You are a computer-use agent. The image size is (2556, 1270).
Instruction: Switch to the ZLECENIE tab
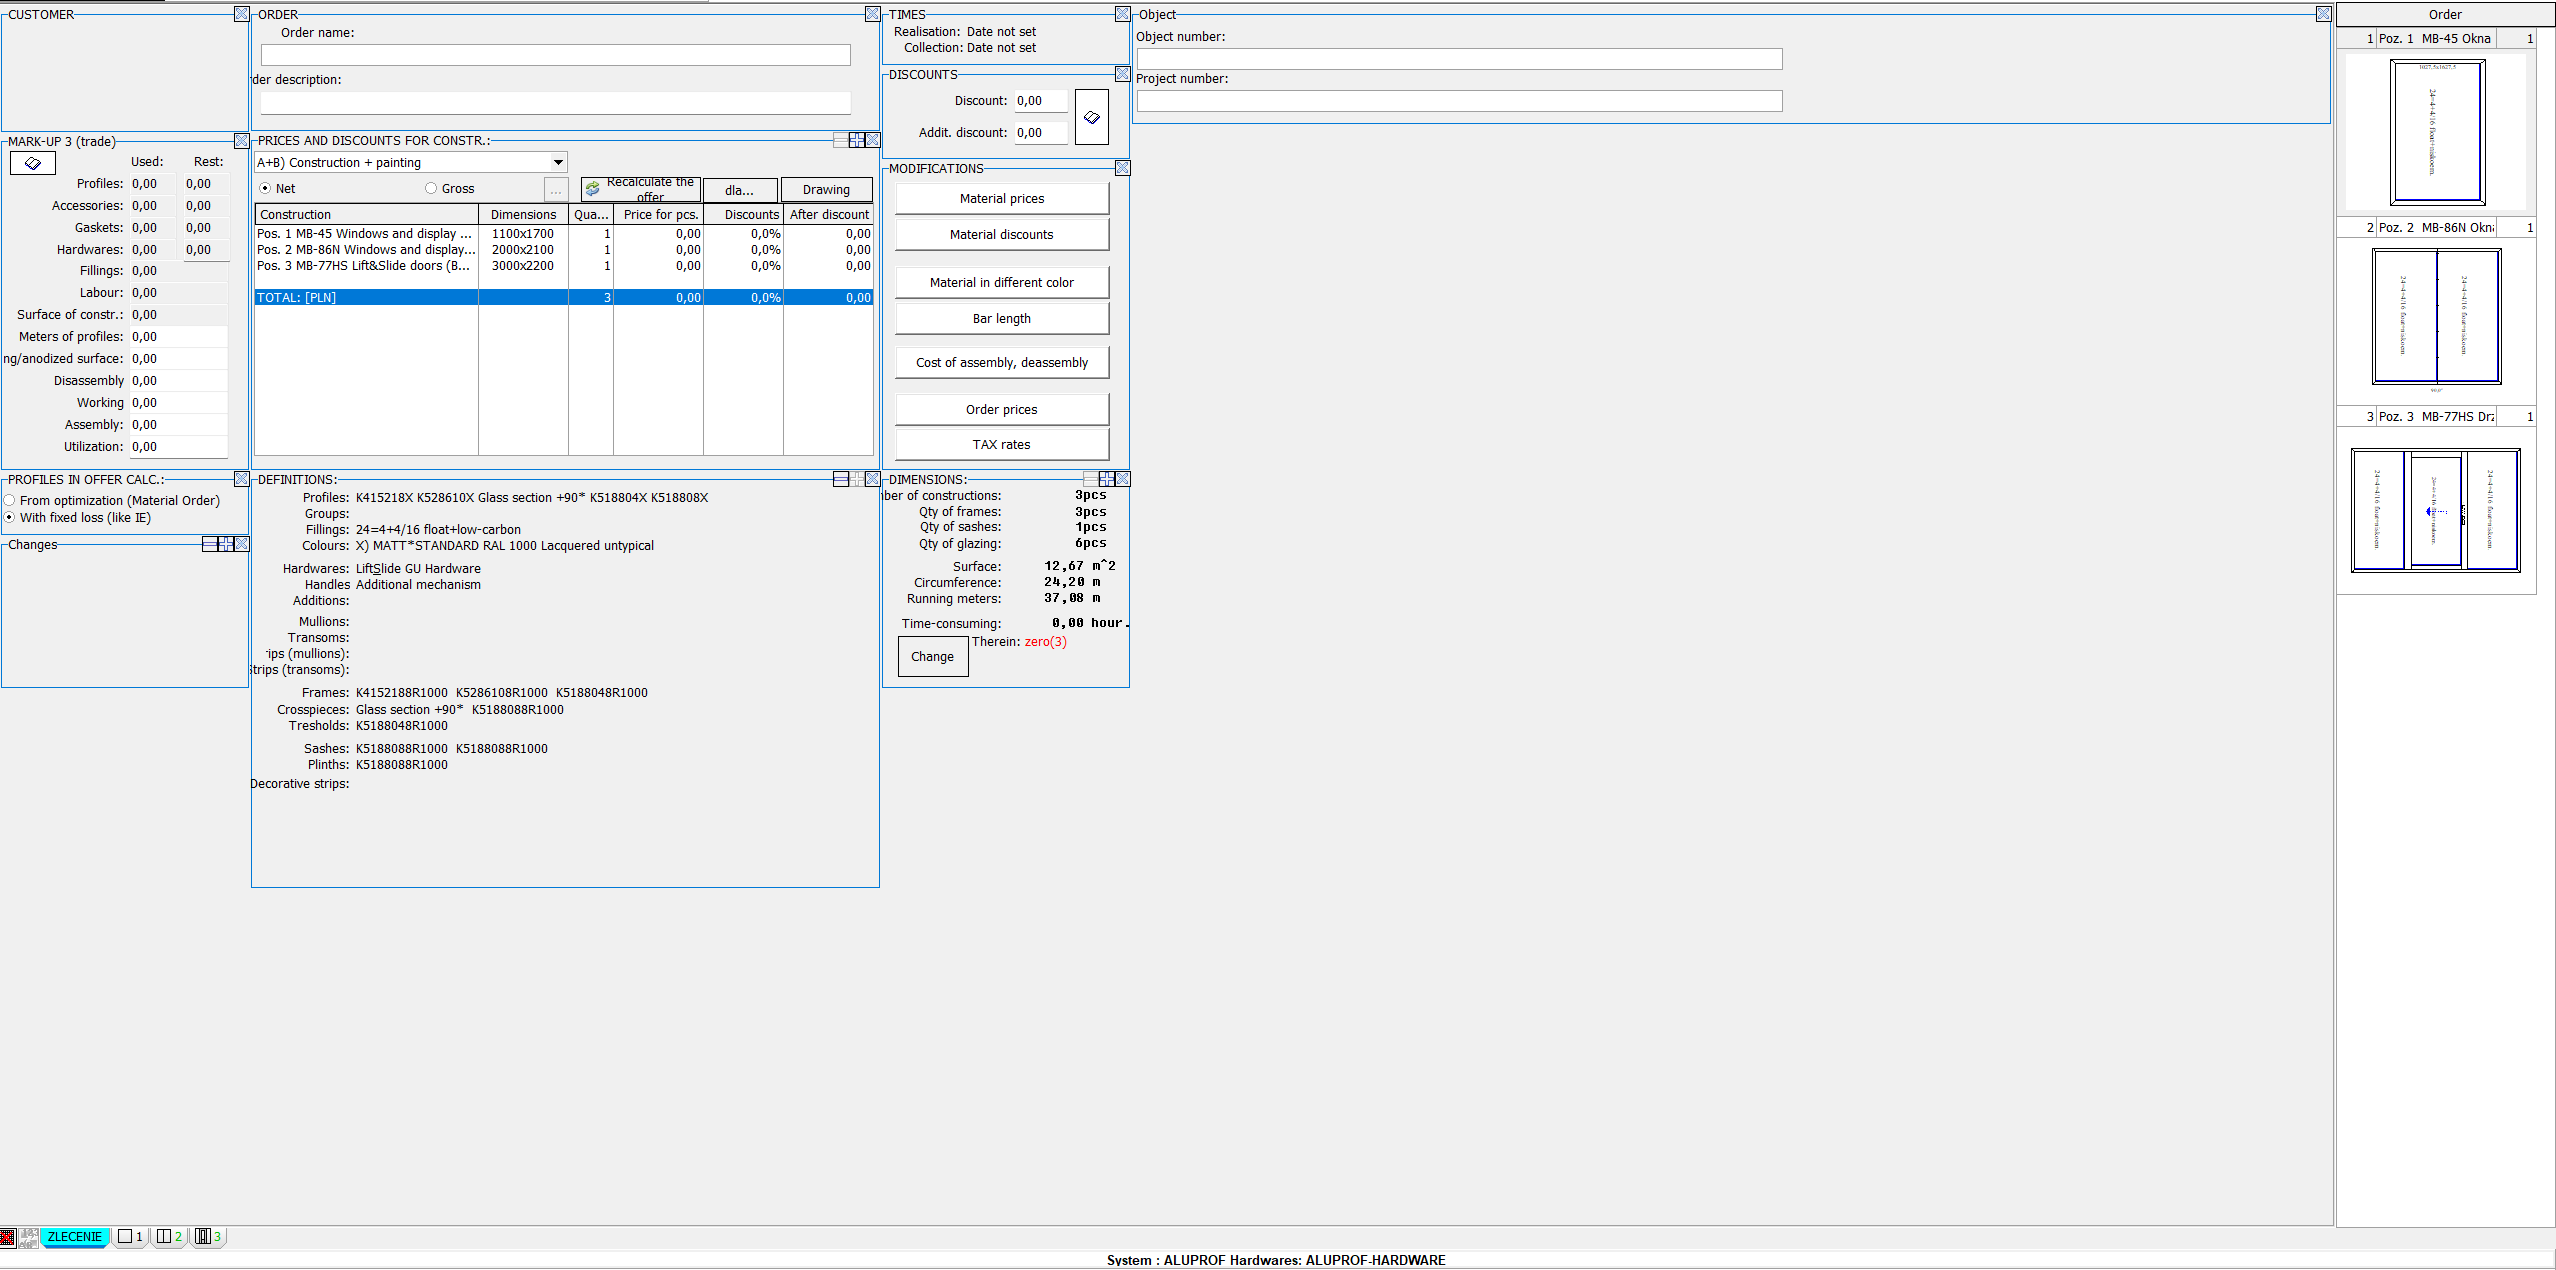(x=74, y=1237)
